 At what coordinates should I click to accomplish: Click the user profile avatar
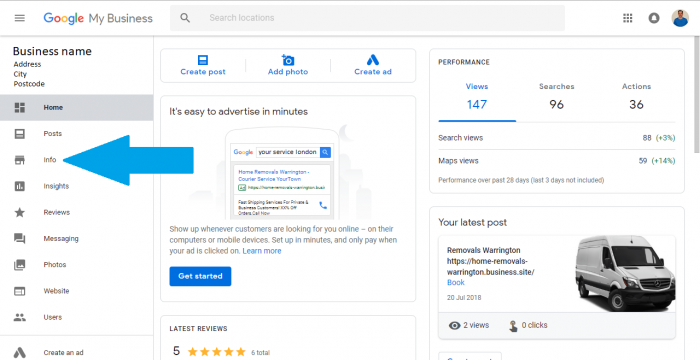(x=680, y=18)
